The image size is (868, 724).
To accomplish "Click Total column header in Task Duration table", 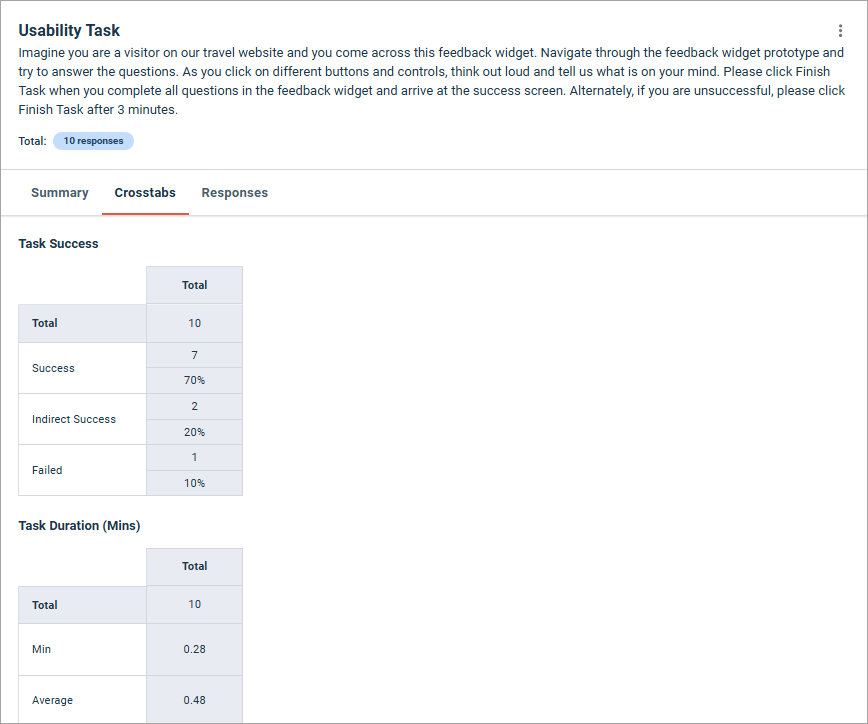I will click(x=194, y=566).
